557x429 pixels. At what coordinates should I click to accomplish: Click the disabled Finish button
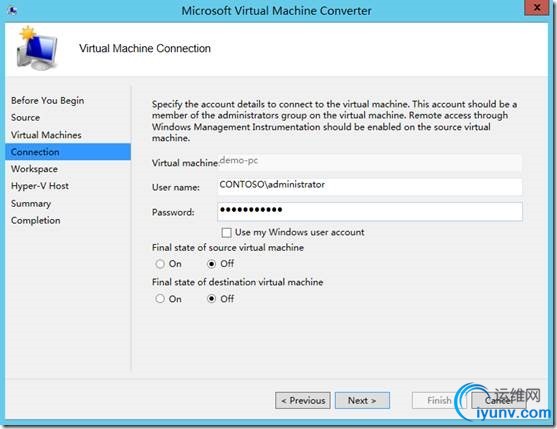(439, 401)
